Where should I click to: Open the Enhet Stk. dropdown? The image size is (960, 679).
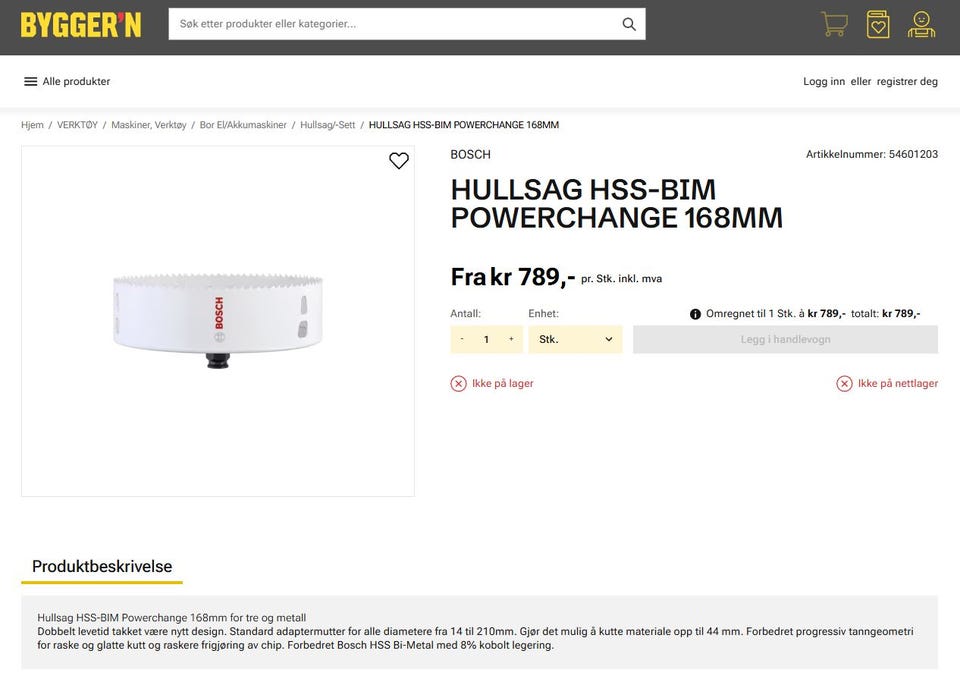[x=575, y=340]
